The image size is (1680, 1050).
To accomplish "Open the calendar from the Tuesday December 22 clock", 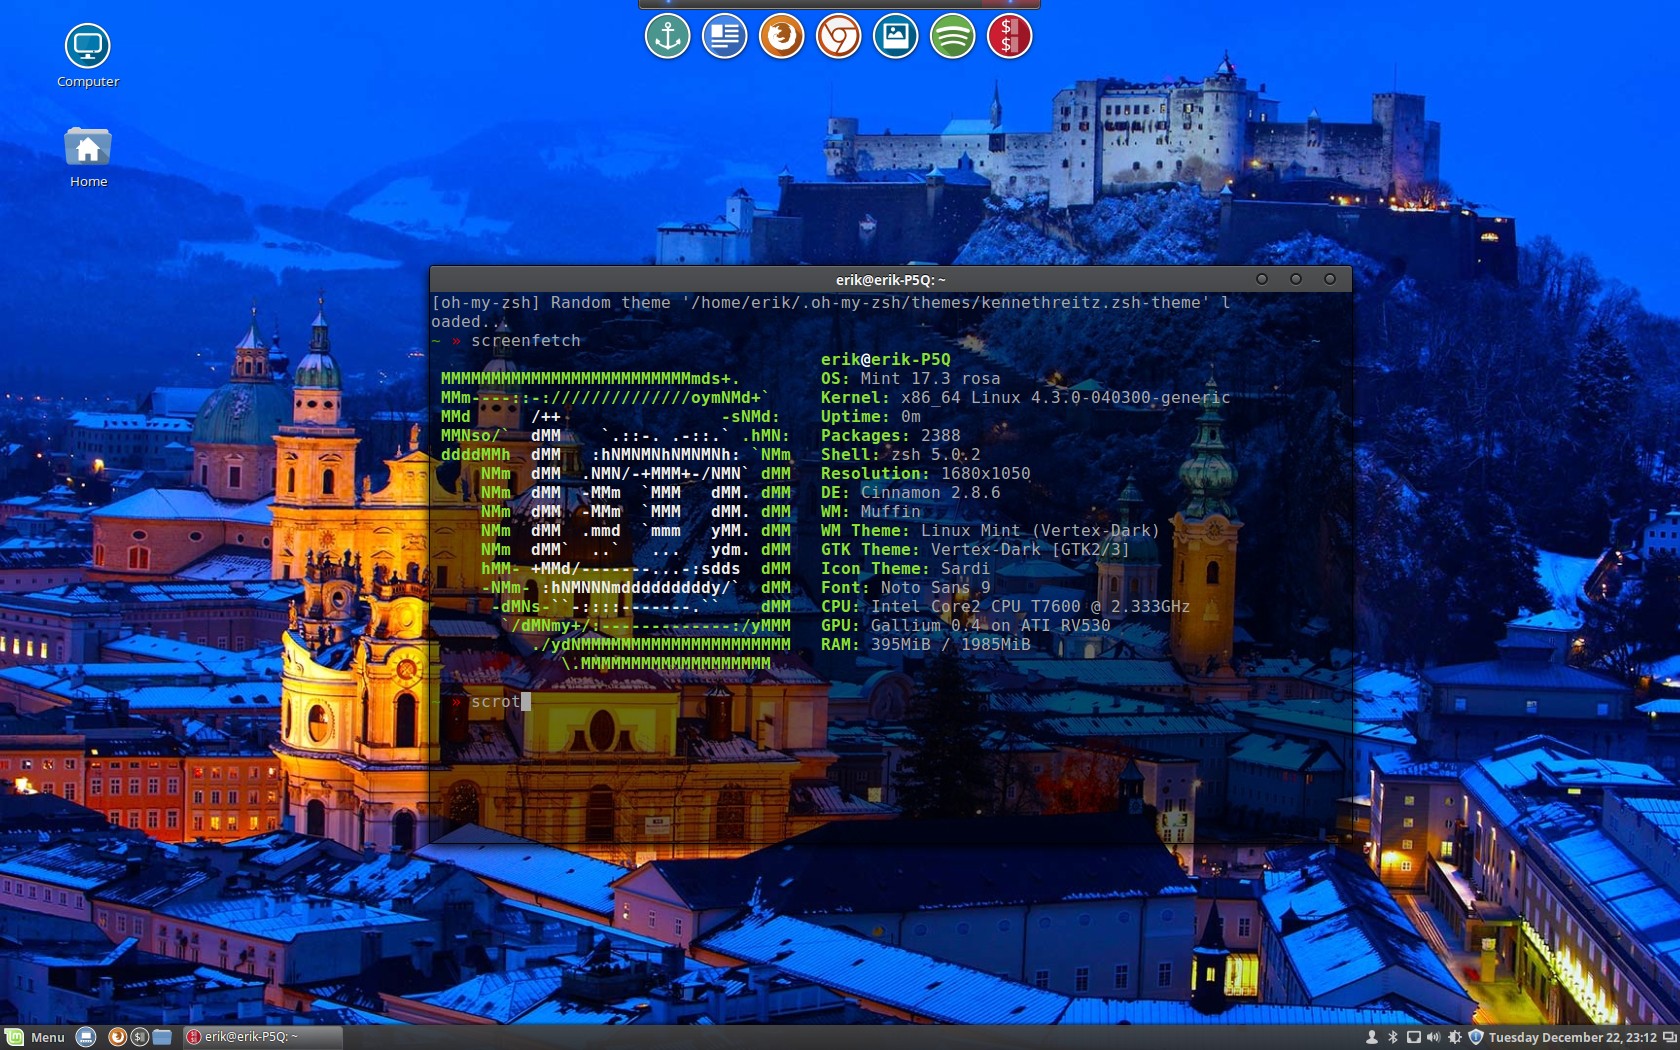I will point(1572,1037).
